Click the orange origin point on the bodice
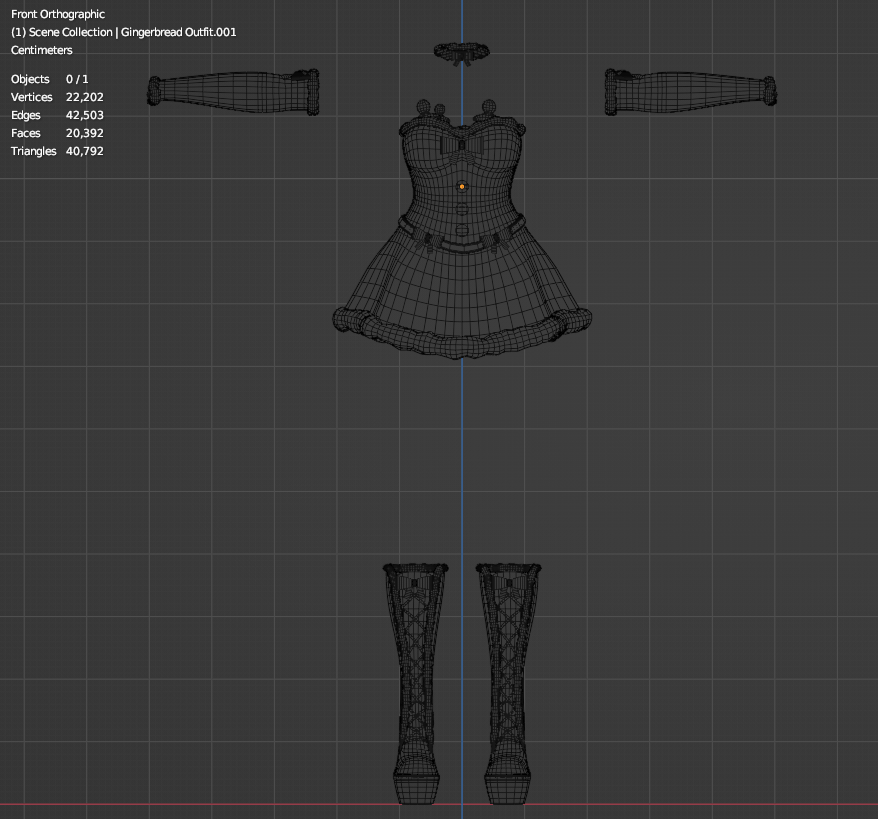878x819 pixels. coord(462,186)
